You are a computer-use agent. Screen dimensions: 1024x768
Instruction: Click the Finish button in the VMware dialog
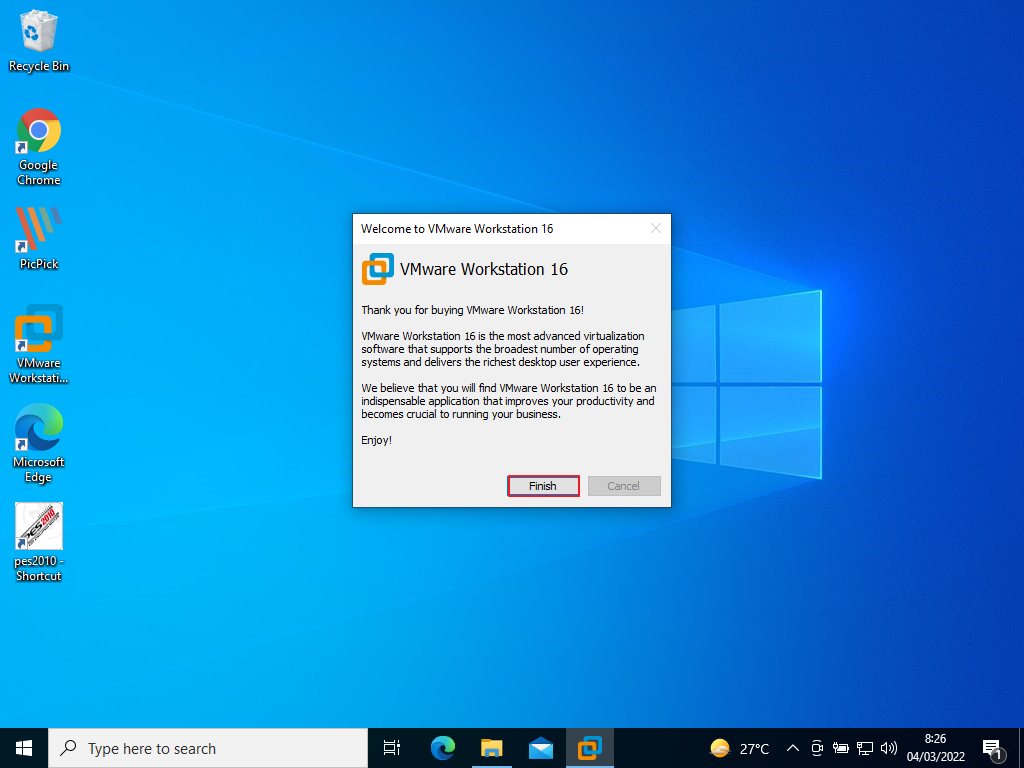[543, 486]
